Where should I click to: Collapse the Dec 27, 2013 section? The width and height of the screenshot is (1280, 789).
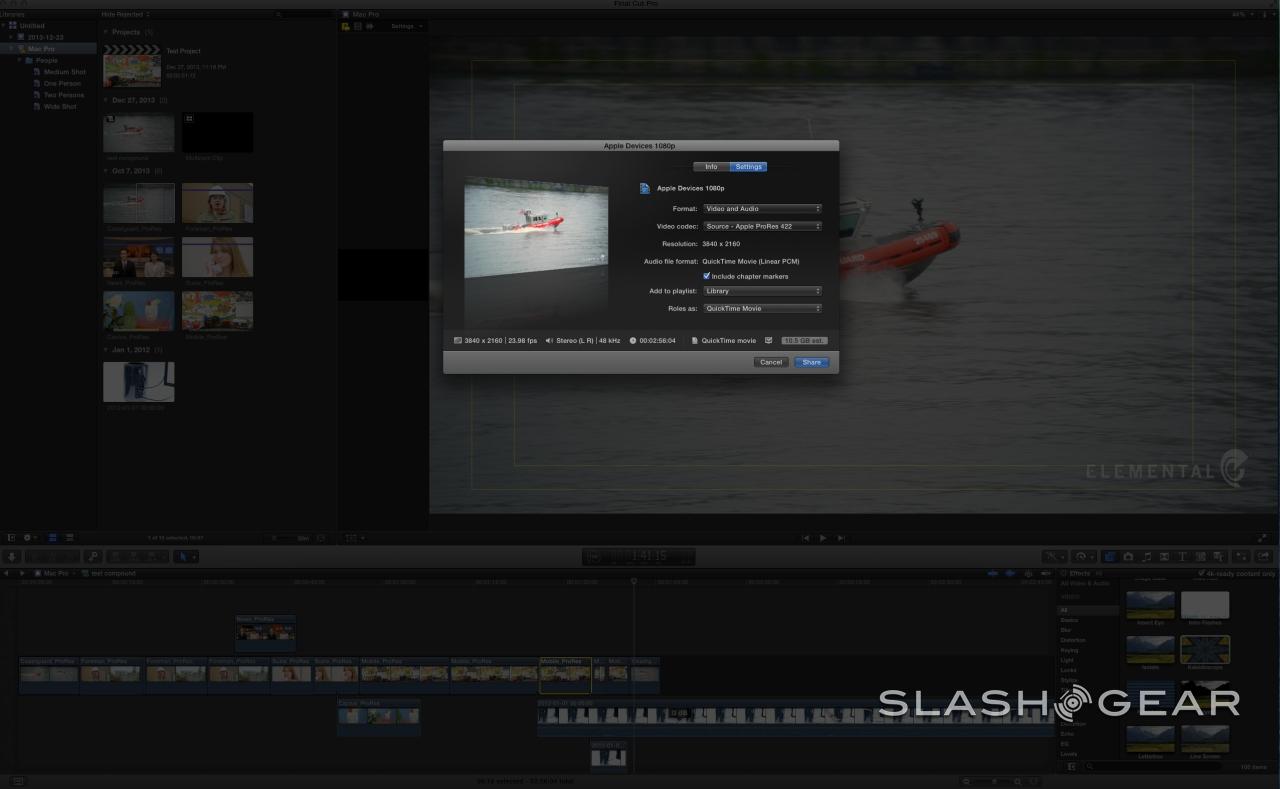(x=106, y=101)
